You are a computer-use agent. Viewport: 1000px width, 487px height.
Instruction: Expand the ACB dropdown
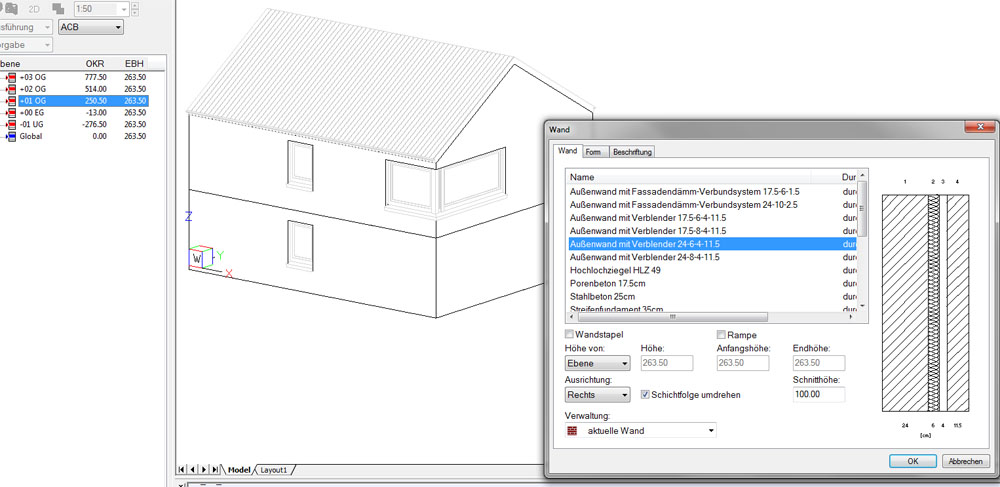91,27
